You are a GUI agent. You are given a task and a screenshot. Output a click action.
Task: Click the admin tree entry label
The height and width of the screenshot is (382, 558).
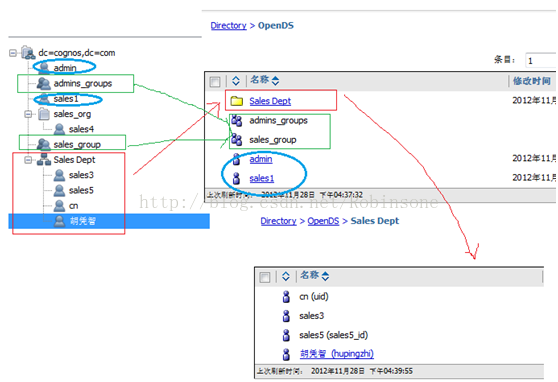[x=65, y=68]
